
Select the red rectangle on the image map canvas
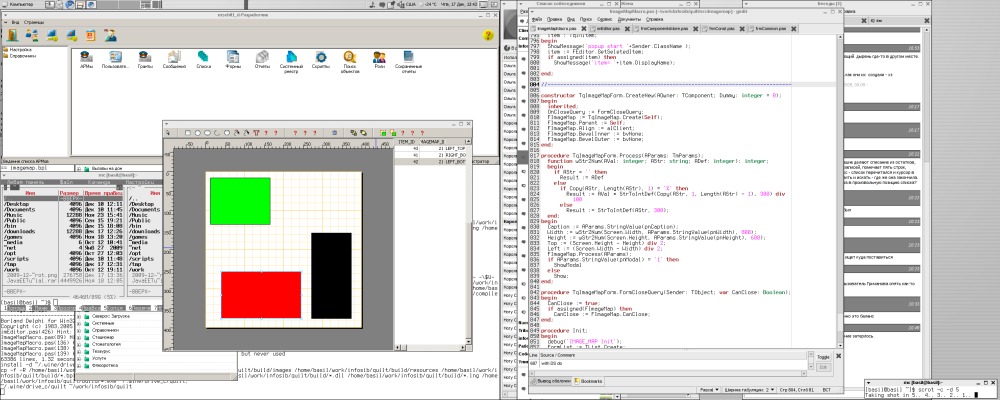point(261,294)
